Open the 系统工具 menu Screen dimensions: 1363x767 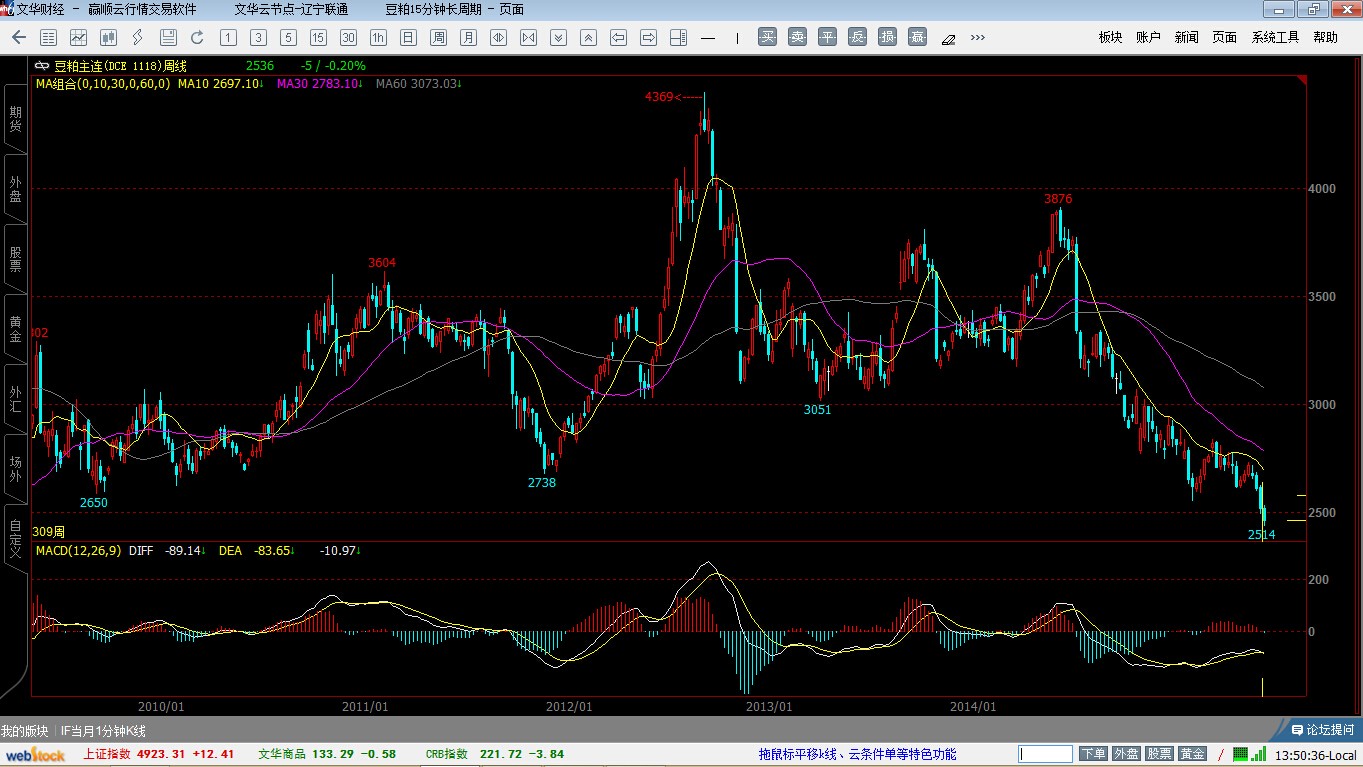pyautogui.click(x=1275, y=37)
